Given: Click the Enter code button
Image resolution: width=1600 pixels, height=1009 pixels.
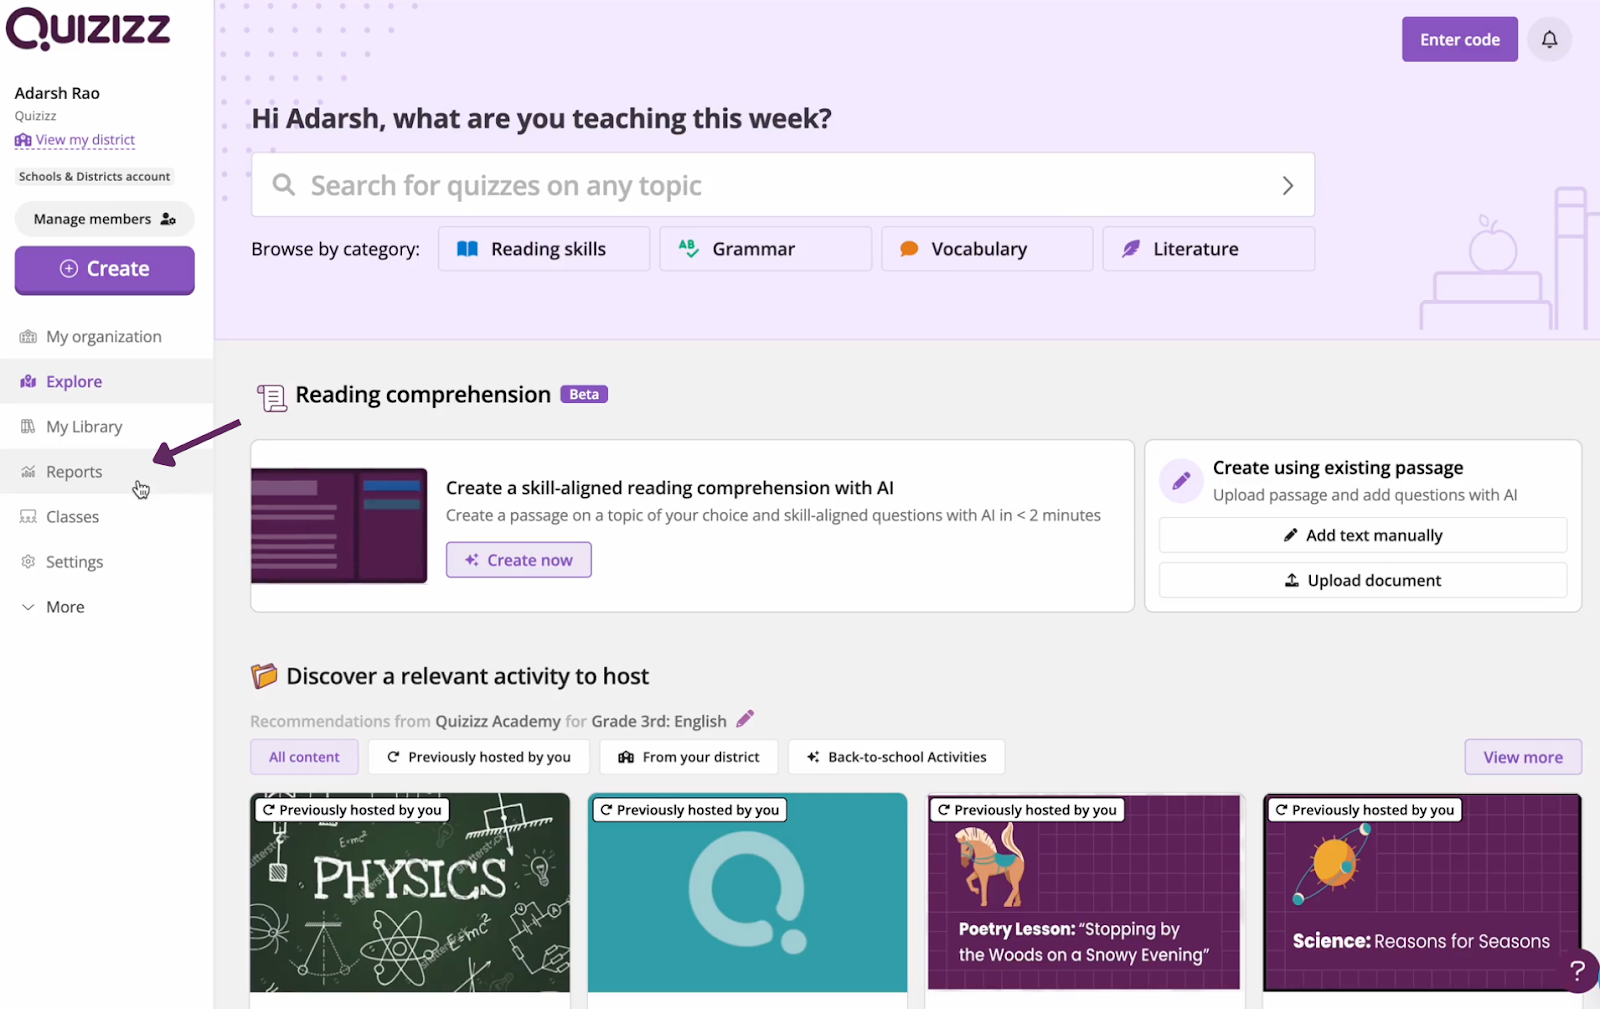Looking at the screenshot, I should (x=1460, y=39).
